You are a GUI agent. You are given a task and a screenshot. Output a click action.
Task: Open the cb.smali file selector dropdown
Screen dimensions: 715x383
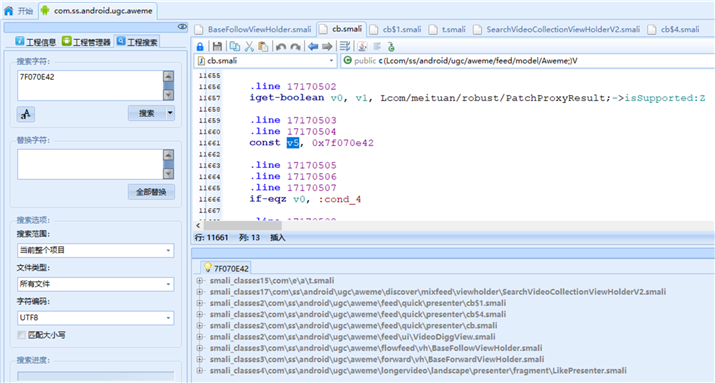331,61
